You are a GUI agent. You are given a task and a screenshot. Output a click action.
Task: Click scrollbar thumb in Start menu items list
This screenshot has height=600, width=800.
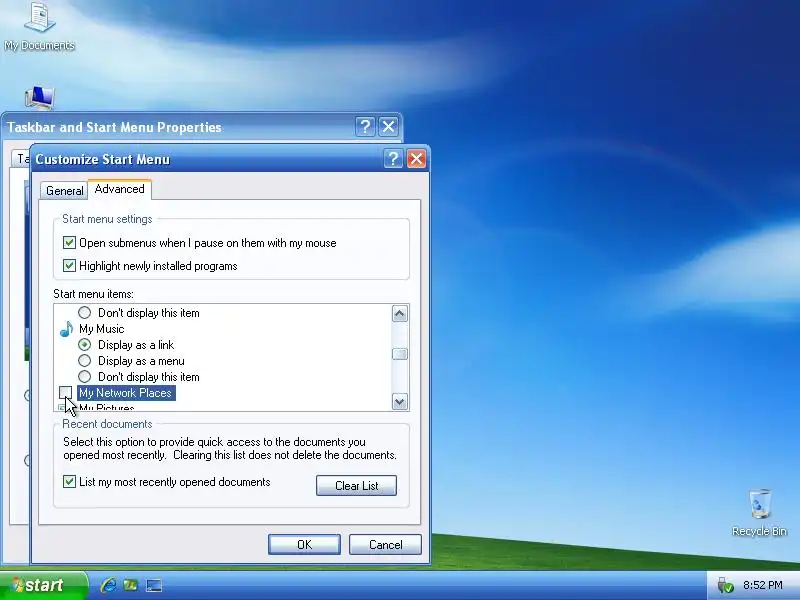tap(399, 354)
